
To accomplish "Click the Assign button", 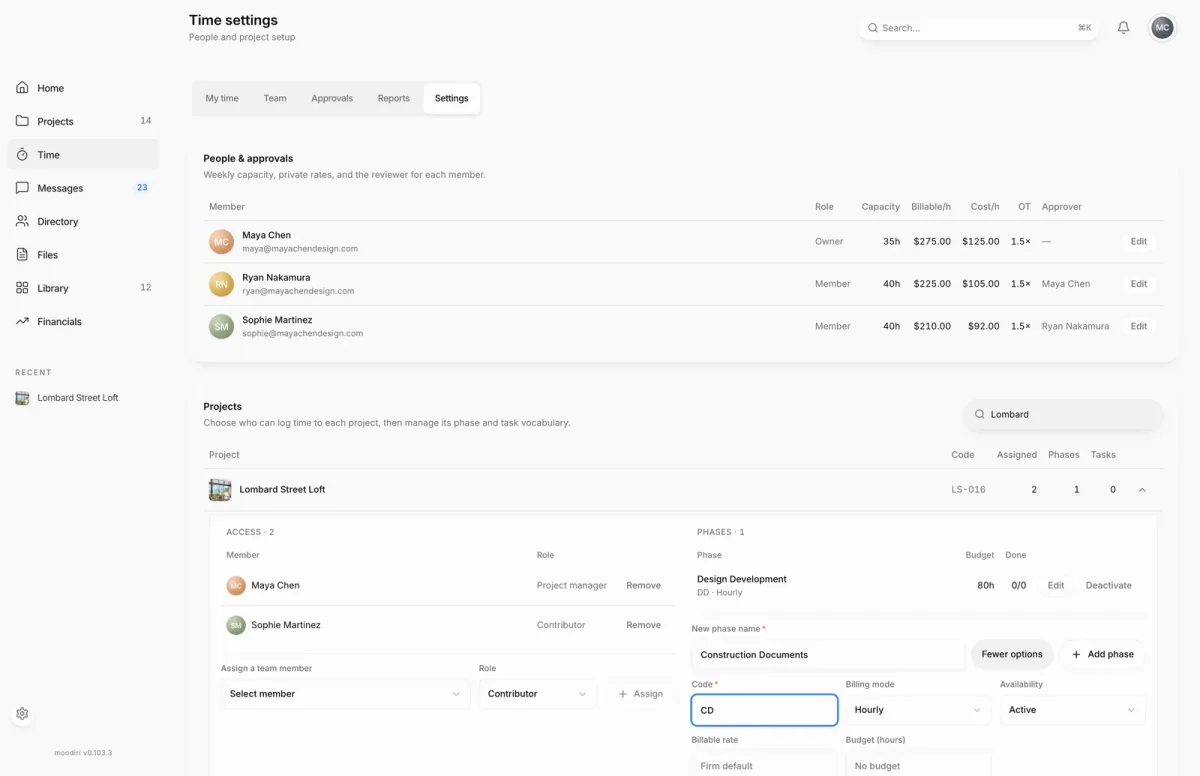I will pos(640,694).
